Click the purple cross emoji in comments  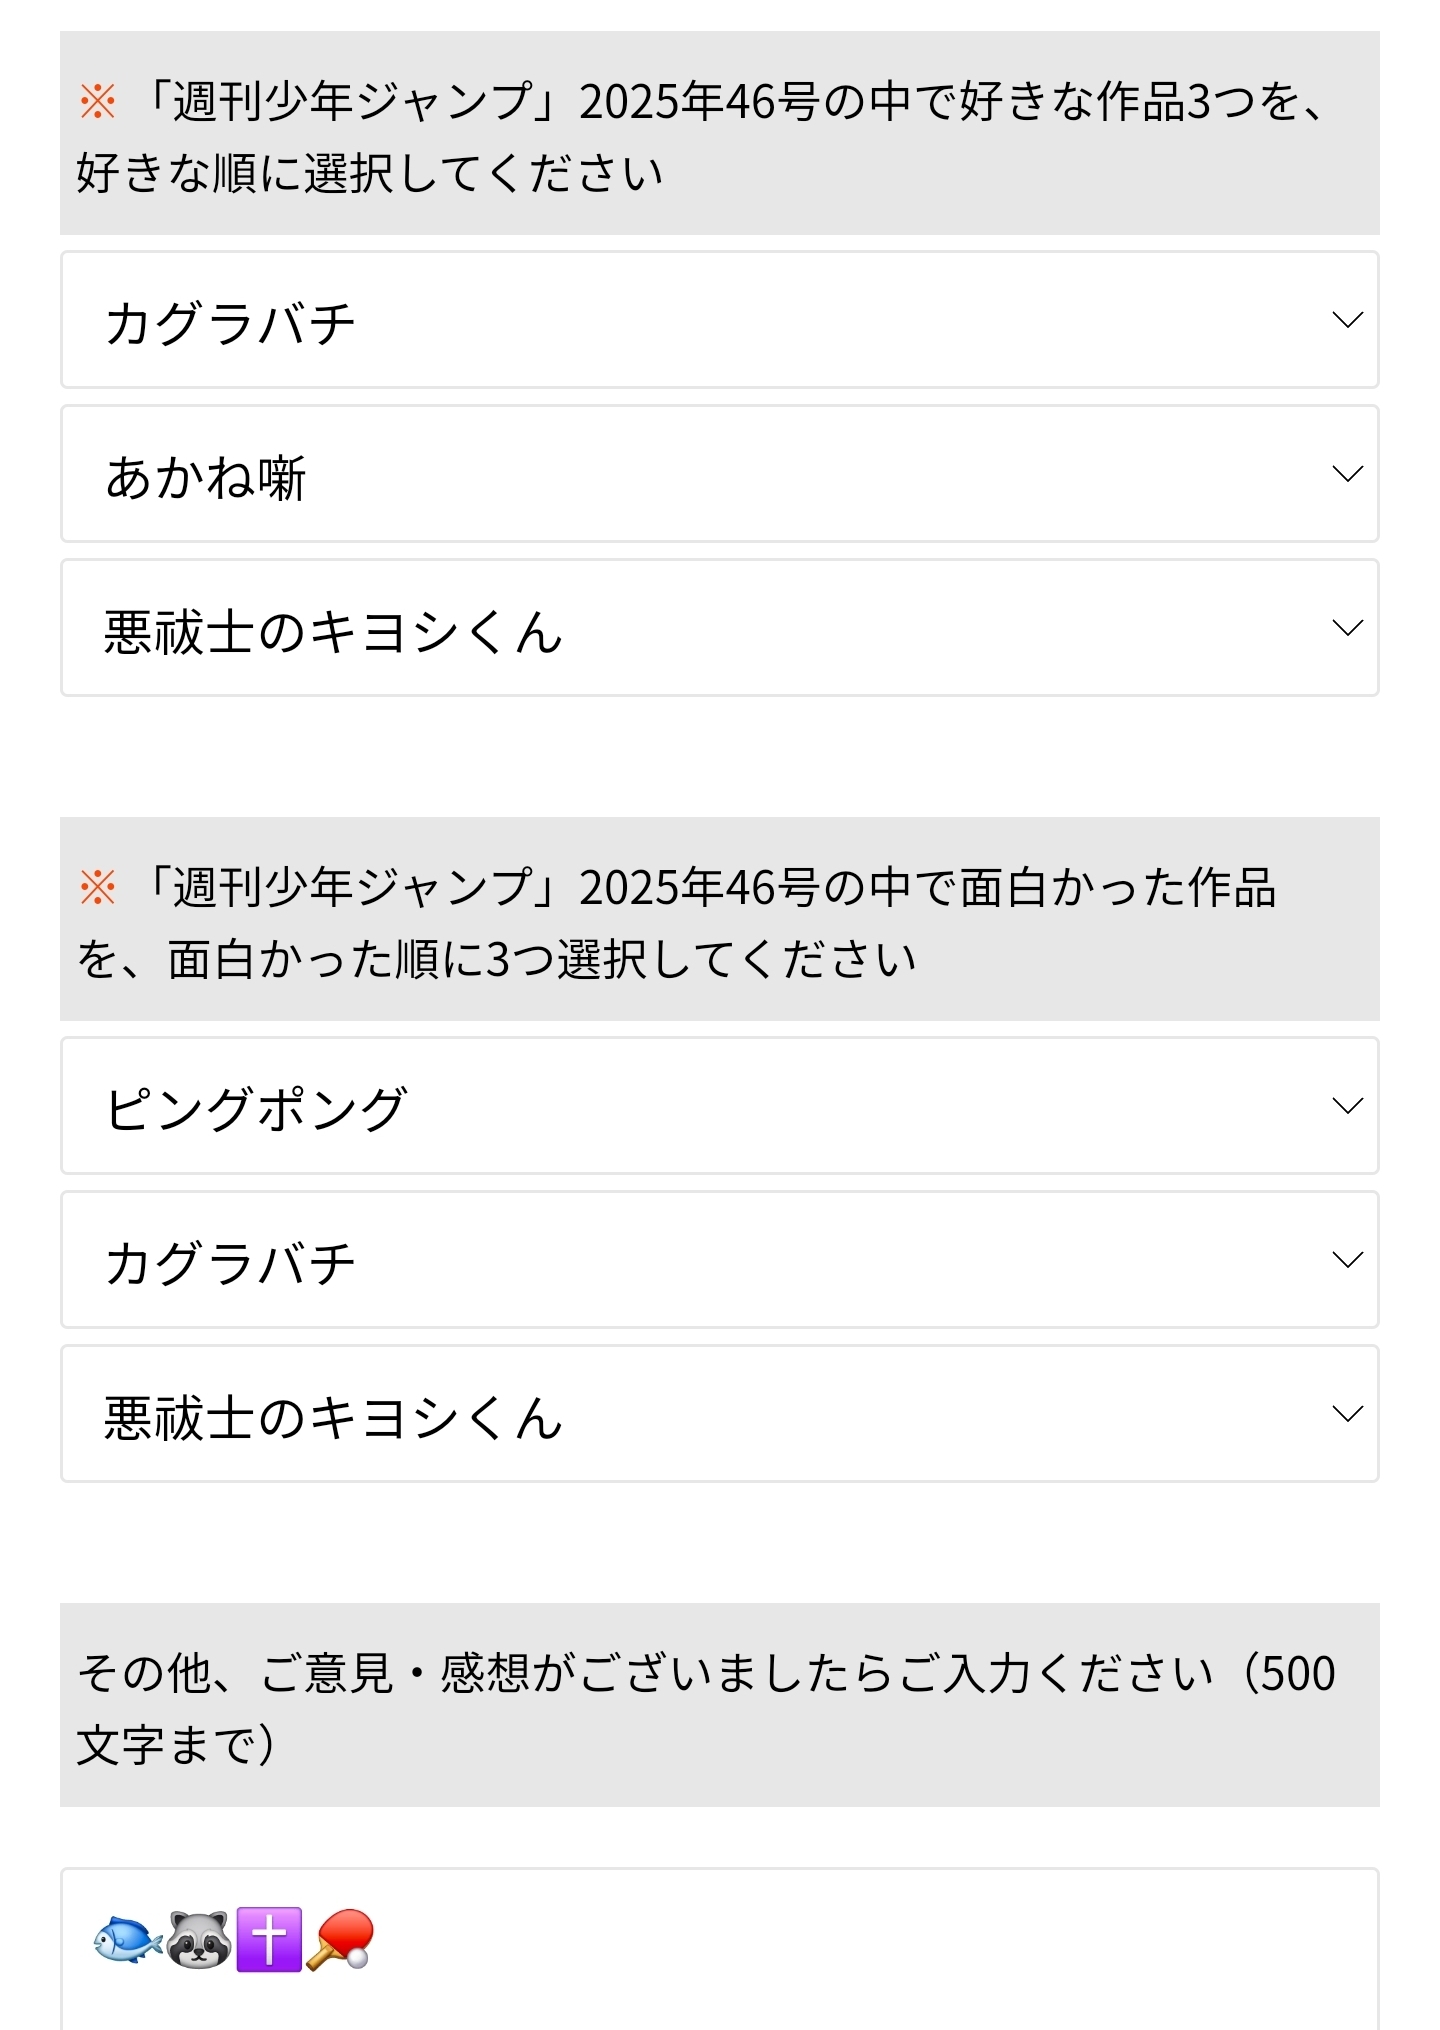pos(269,1940)
